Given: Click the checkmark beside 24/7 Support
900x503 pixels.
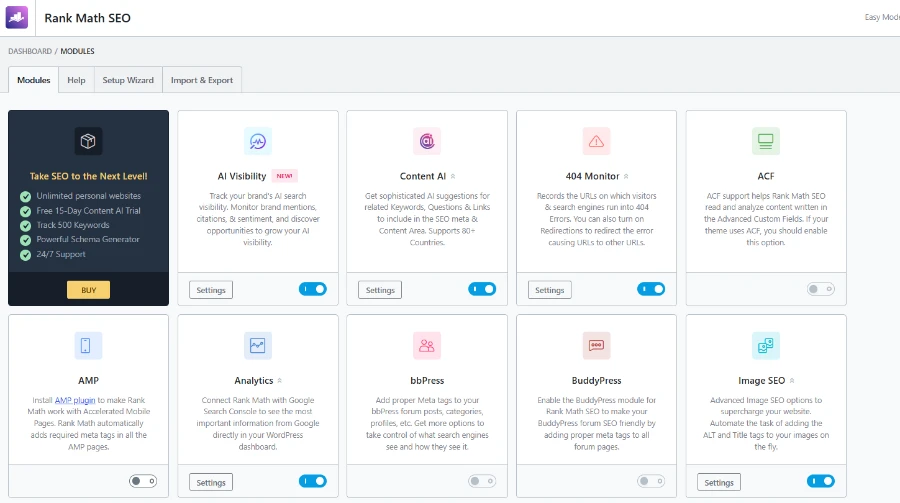Looking at the screenshot, I should coord(25,255).
